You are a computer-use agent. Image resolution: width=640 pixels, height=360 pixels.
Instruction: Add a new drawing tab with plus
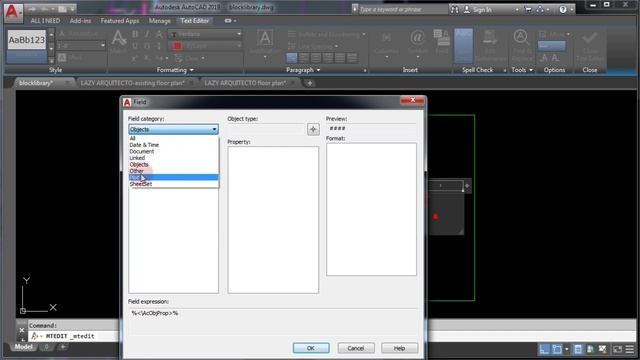[310, 83]
